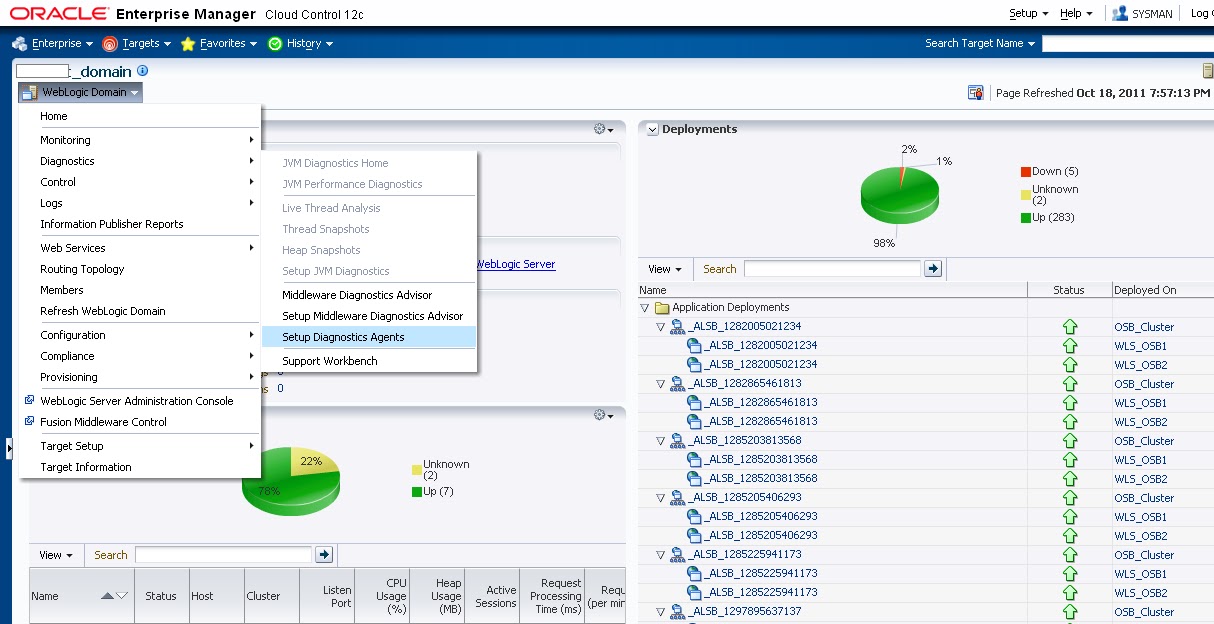
Task: Select Information Publisher Reports
Action: tap(140, 224)
